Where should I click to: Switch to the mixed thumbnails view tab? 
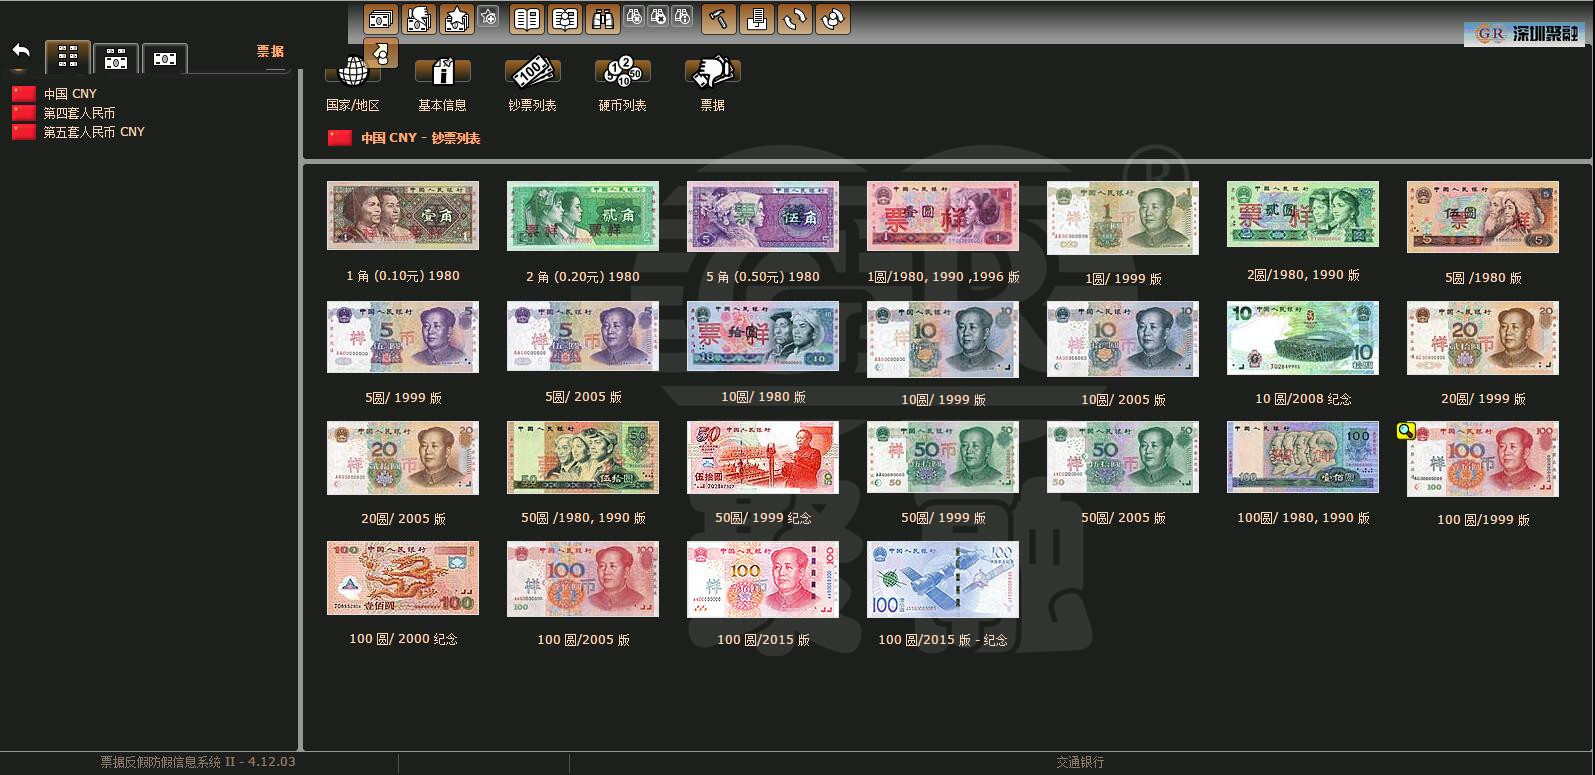click(116, 59)
